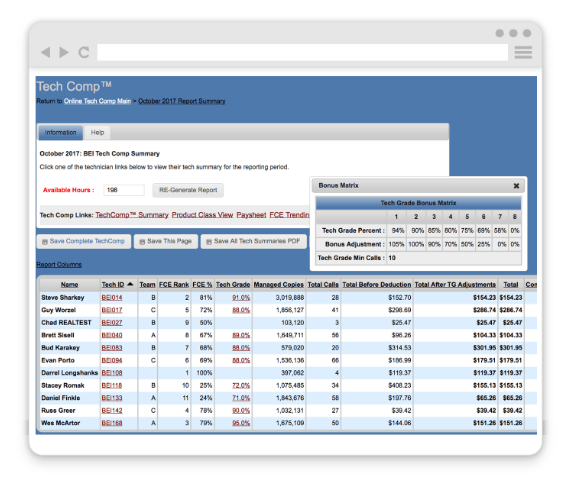Sort table by FCE % column header
571x501 pixels.
coord(202,285)
